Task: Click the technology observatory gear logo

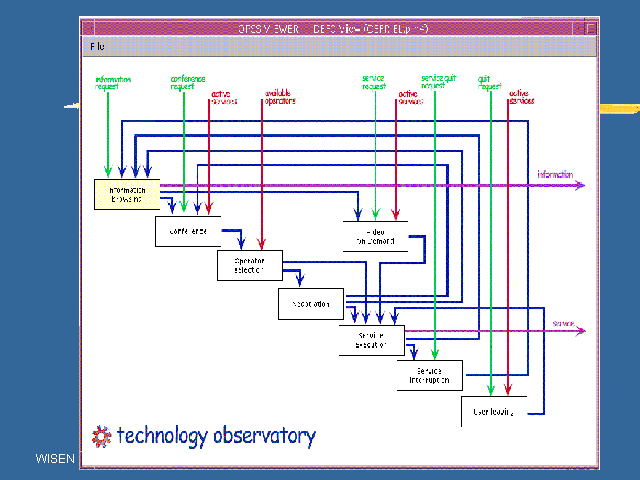Action: pos(101,435)
